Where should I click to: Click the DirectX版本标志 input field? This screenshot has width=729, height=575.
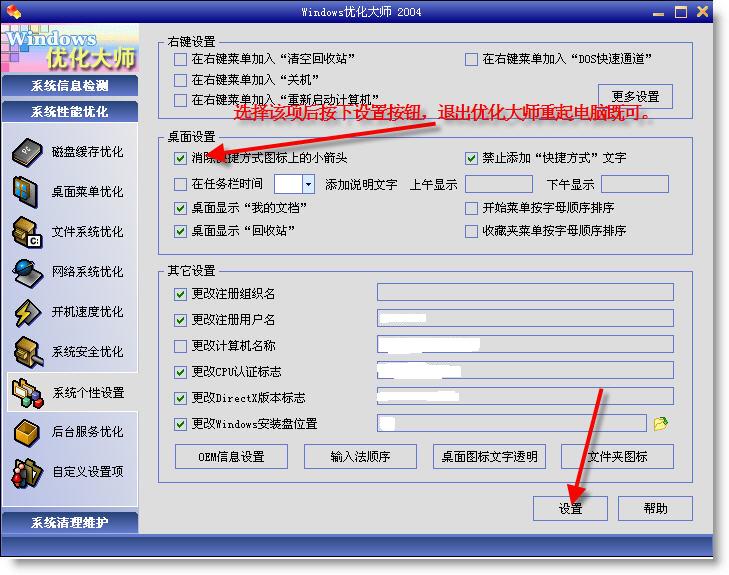pos(525,397)
